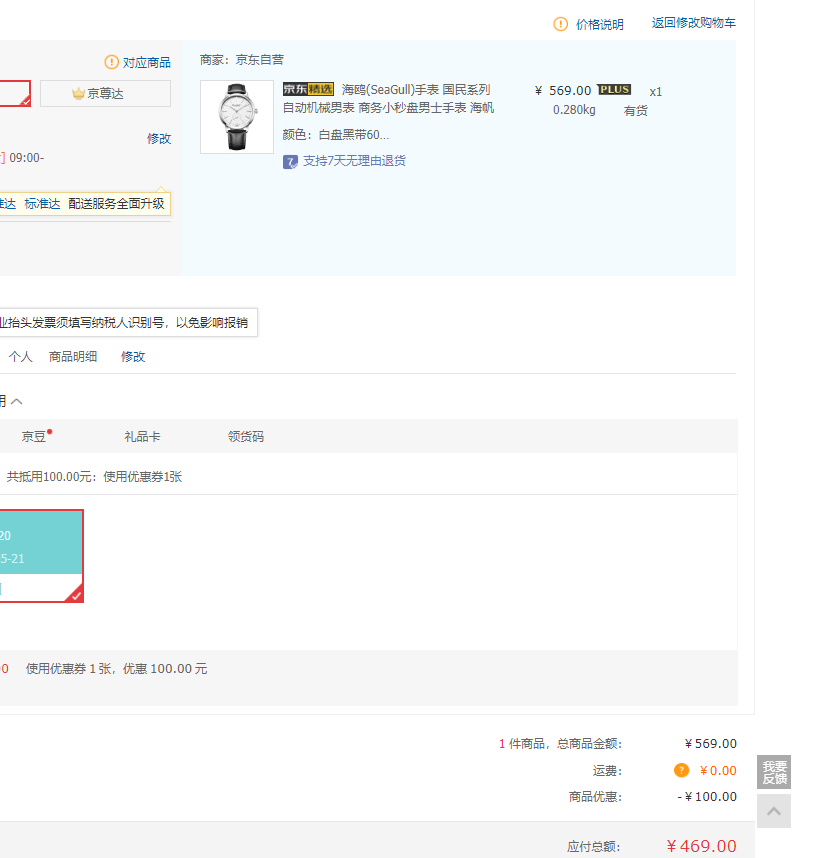Switch to the 领货码 tab
The height and width of the screenshot is (858, 831).
(x=246, y=436)
